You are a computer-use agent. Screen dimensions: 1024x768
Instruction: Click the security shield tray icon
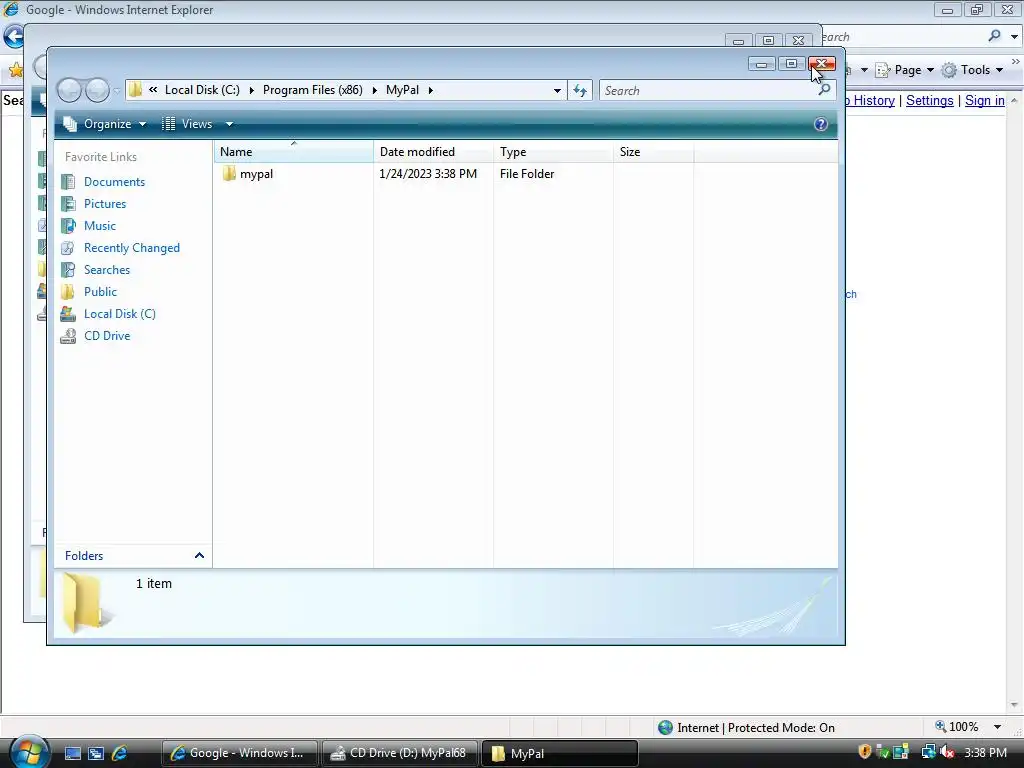[865, 752]
